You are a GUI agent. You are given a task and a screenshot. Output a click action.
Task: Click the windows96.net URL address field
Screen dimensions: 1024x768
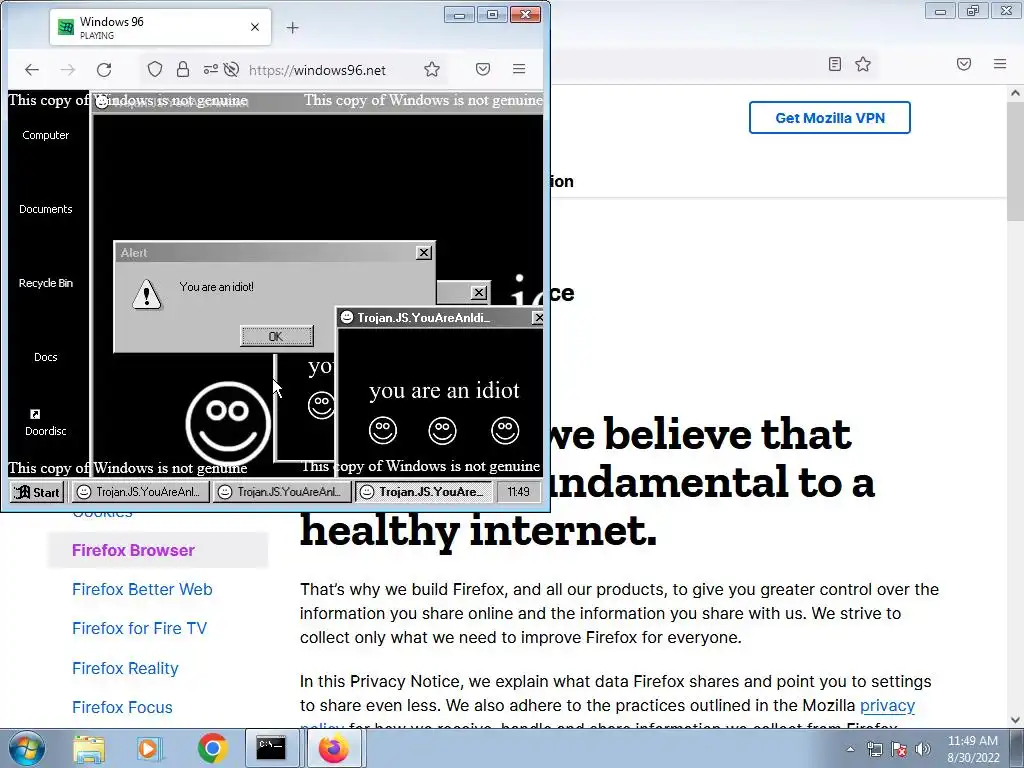tap(317, 70)
